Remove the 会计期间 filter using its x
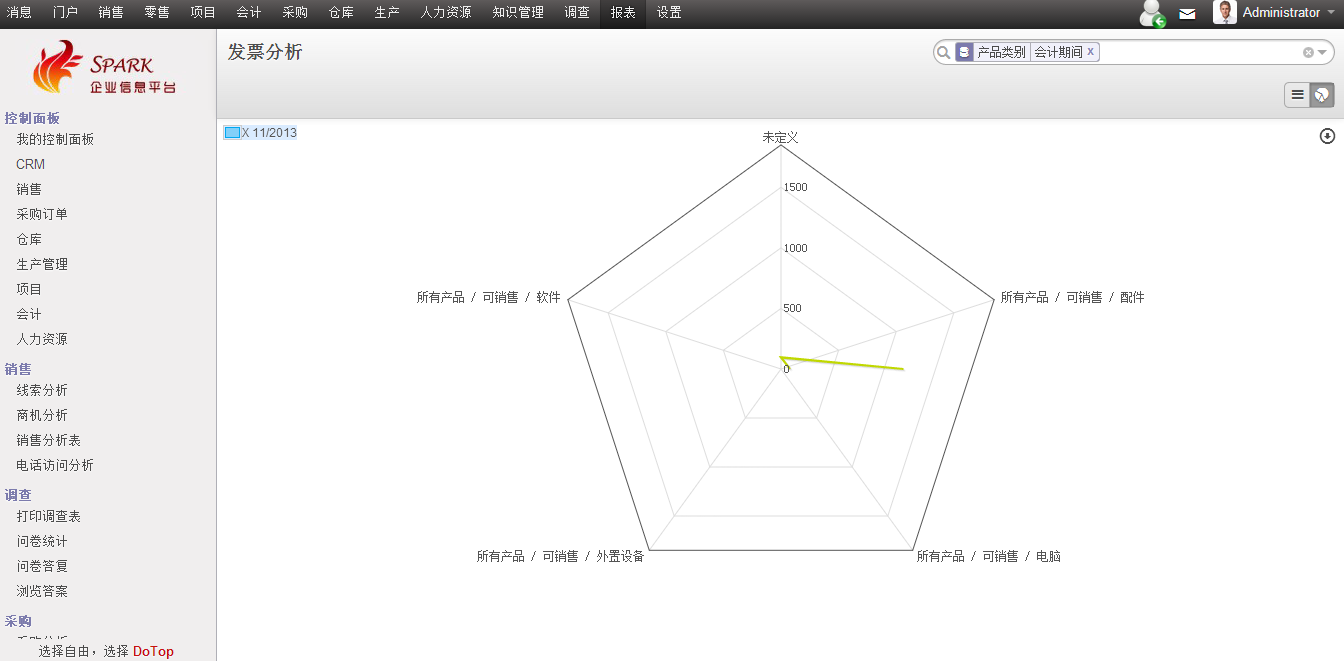The image size is (1344, 661). 1090,52
